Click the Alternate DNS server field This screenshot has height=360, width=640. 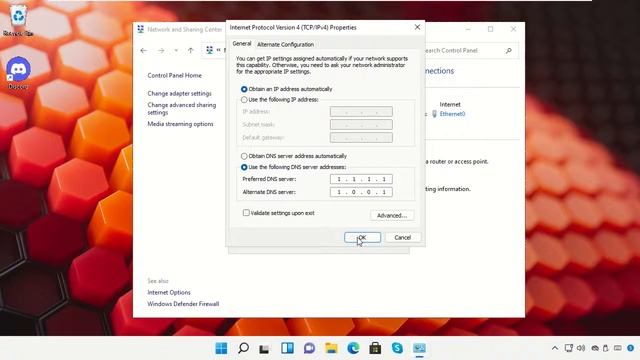tap(361, 192)
